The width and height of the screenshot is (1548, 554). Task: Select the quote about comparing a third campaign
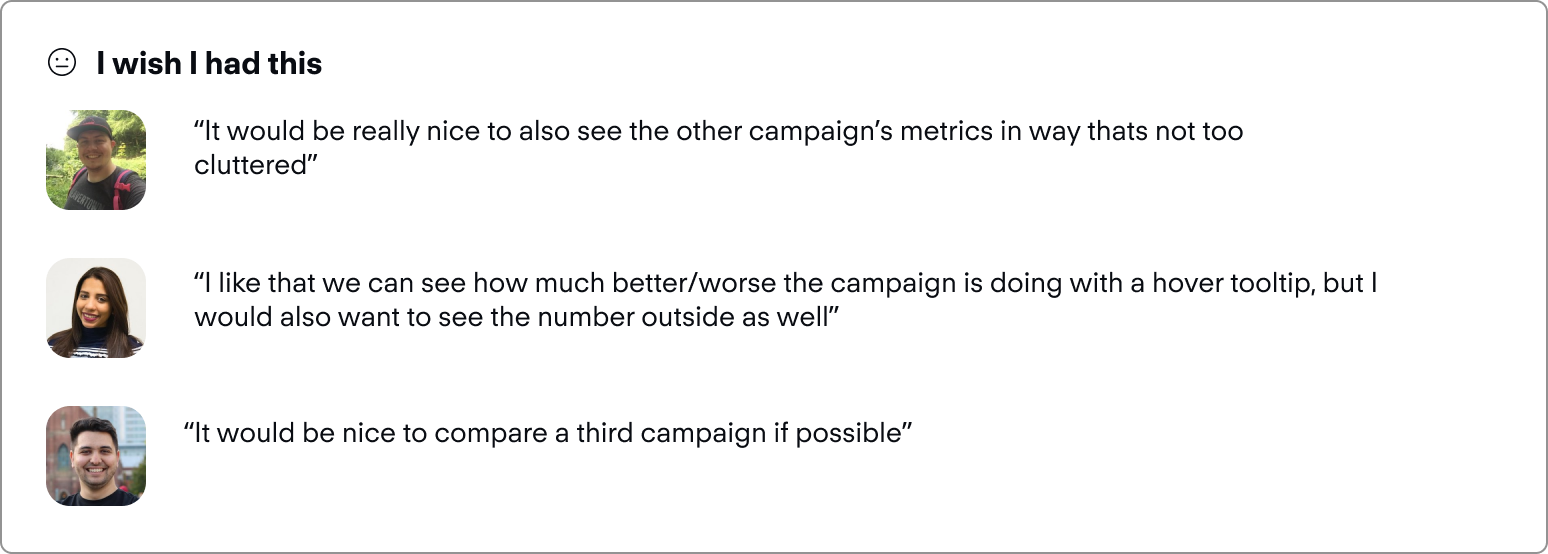548,434
